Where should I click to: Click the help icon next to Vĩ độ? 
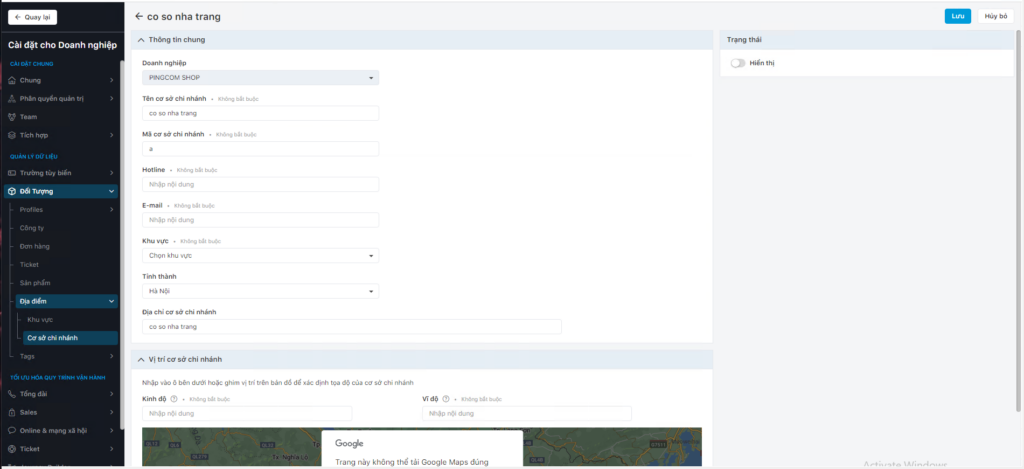[x=445, y=398]
